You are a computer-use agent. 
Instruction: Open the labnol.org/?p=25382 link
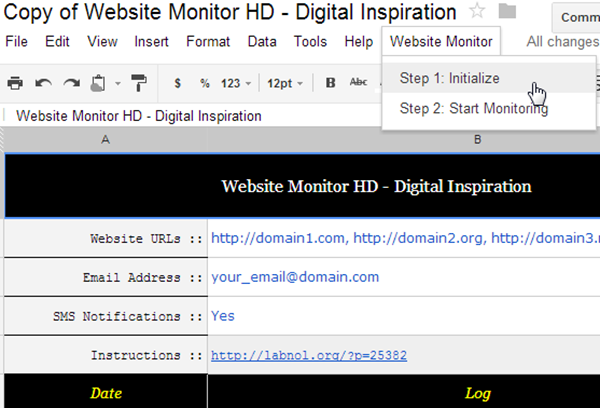point(309,356)
